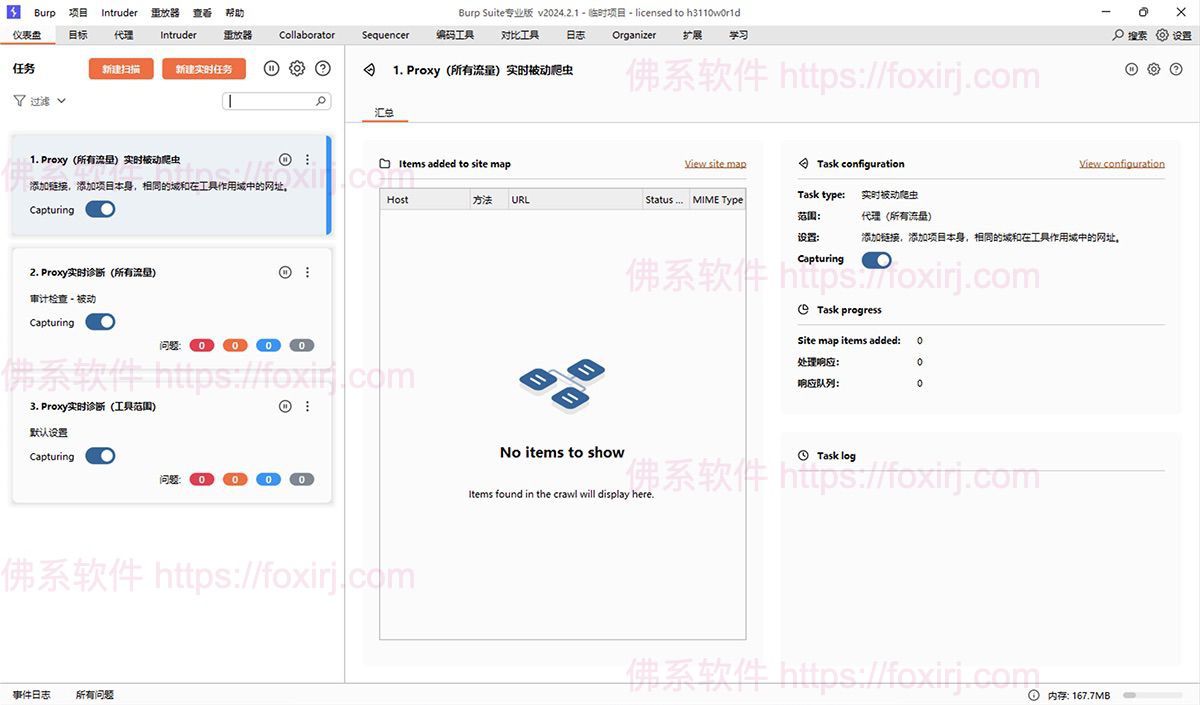Click the help question mark in tasks panel

pyautogui.click(x=322, y=69)
